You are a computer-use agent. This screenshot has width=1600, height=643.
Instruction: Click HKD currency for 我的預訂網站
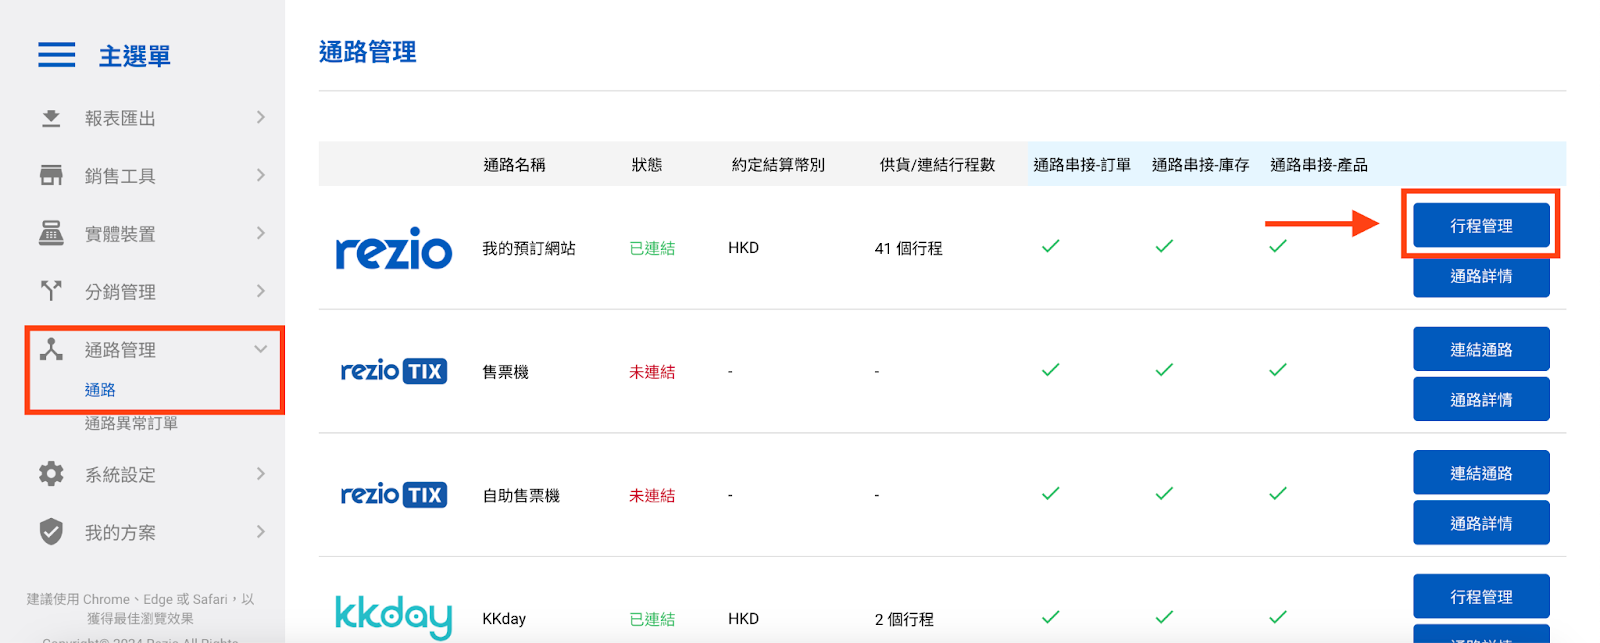(743, 248)
